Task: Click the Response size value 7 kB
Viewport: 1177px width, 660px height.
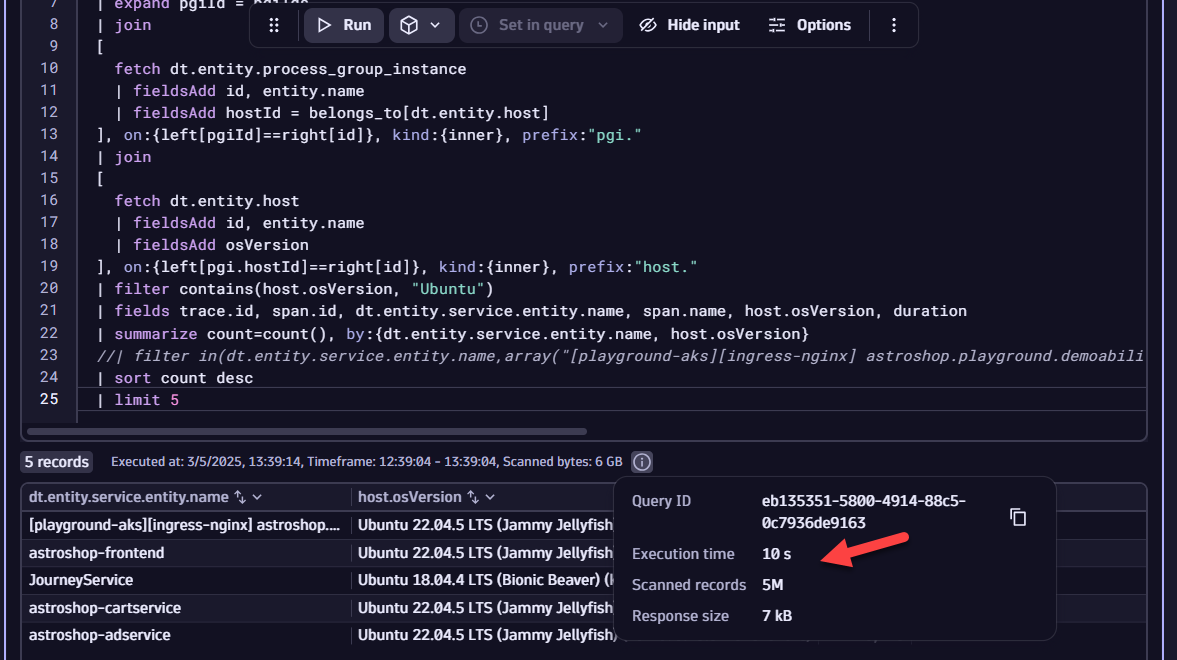Action: (777, 616)
